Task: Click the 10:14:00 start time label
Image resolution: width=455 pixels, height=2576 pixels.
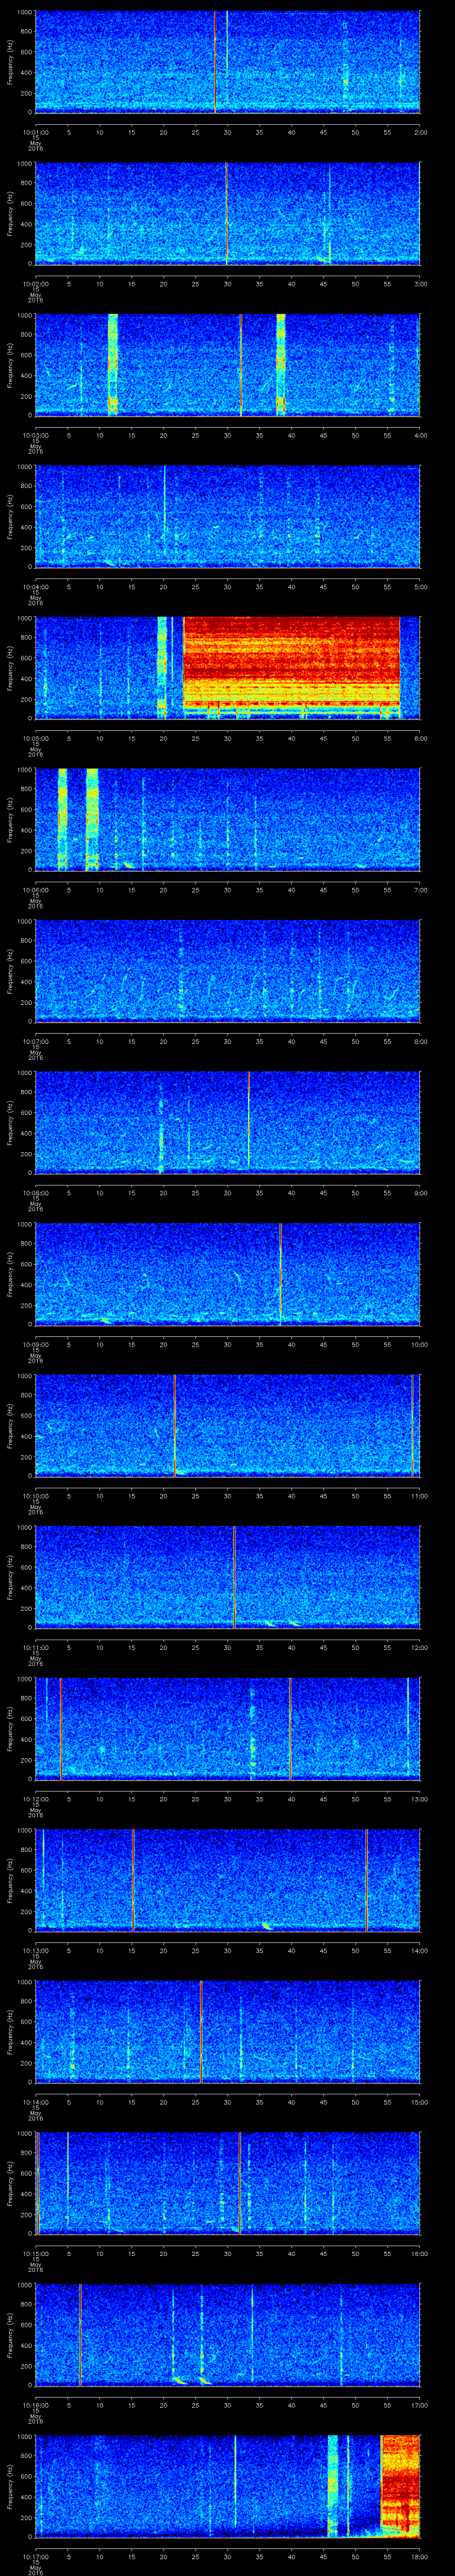Action: [36, 2101]
